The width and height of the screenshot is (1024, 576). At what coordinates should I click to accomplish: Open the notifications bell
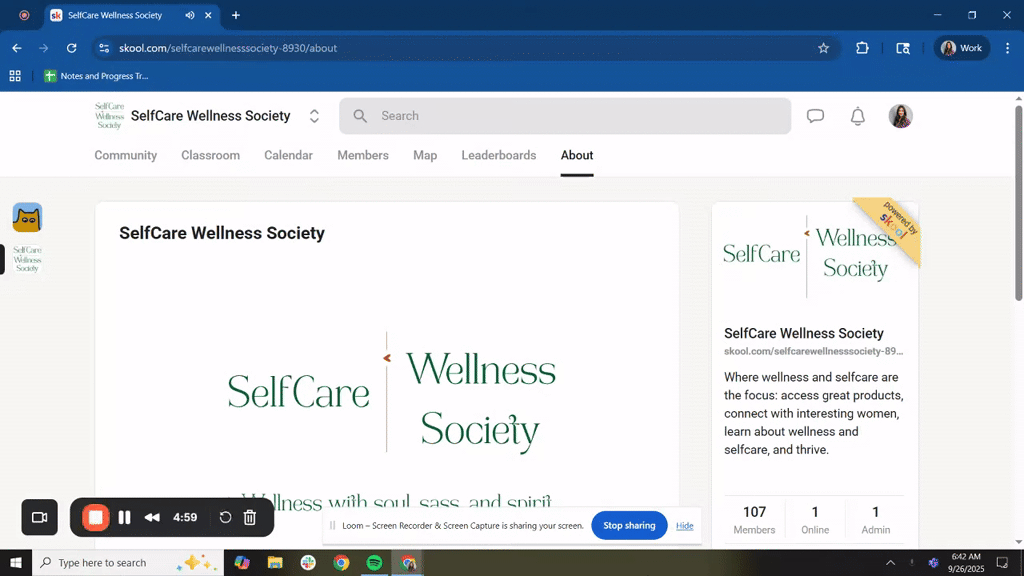(x=857, y=116)
